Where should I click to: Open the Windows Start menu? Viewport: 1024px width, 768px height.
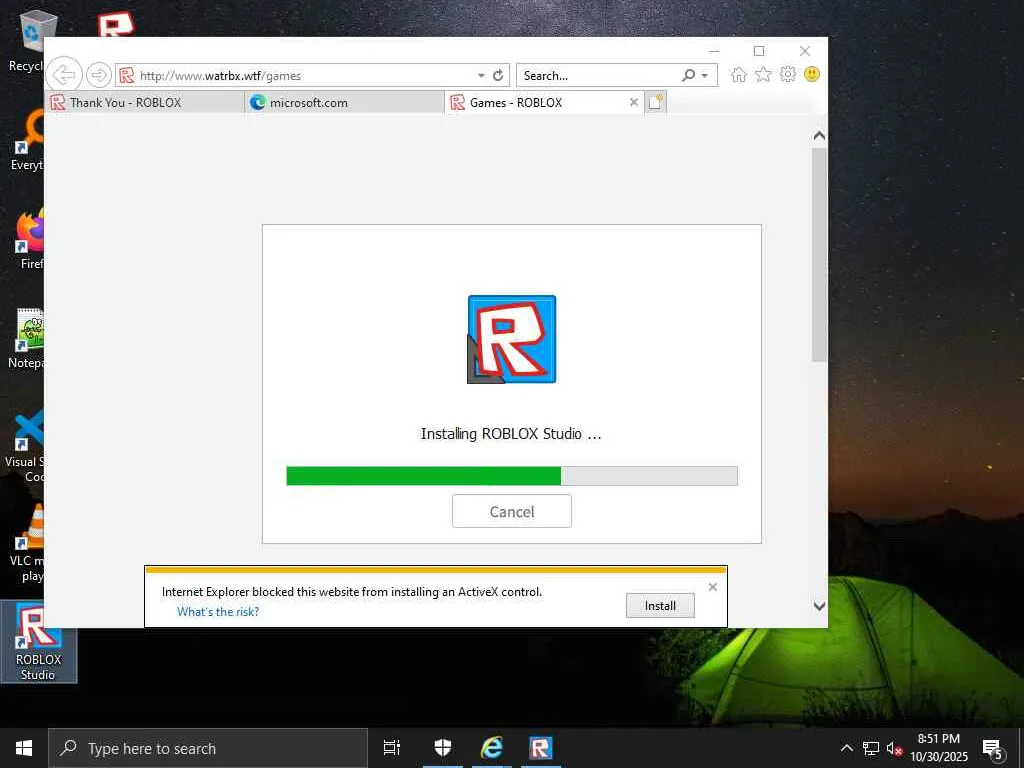(24, 748)
